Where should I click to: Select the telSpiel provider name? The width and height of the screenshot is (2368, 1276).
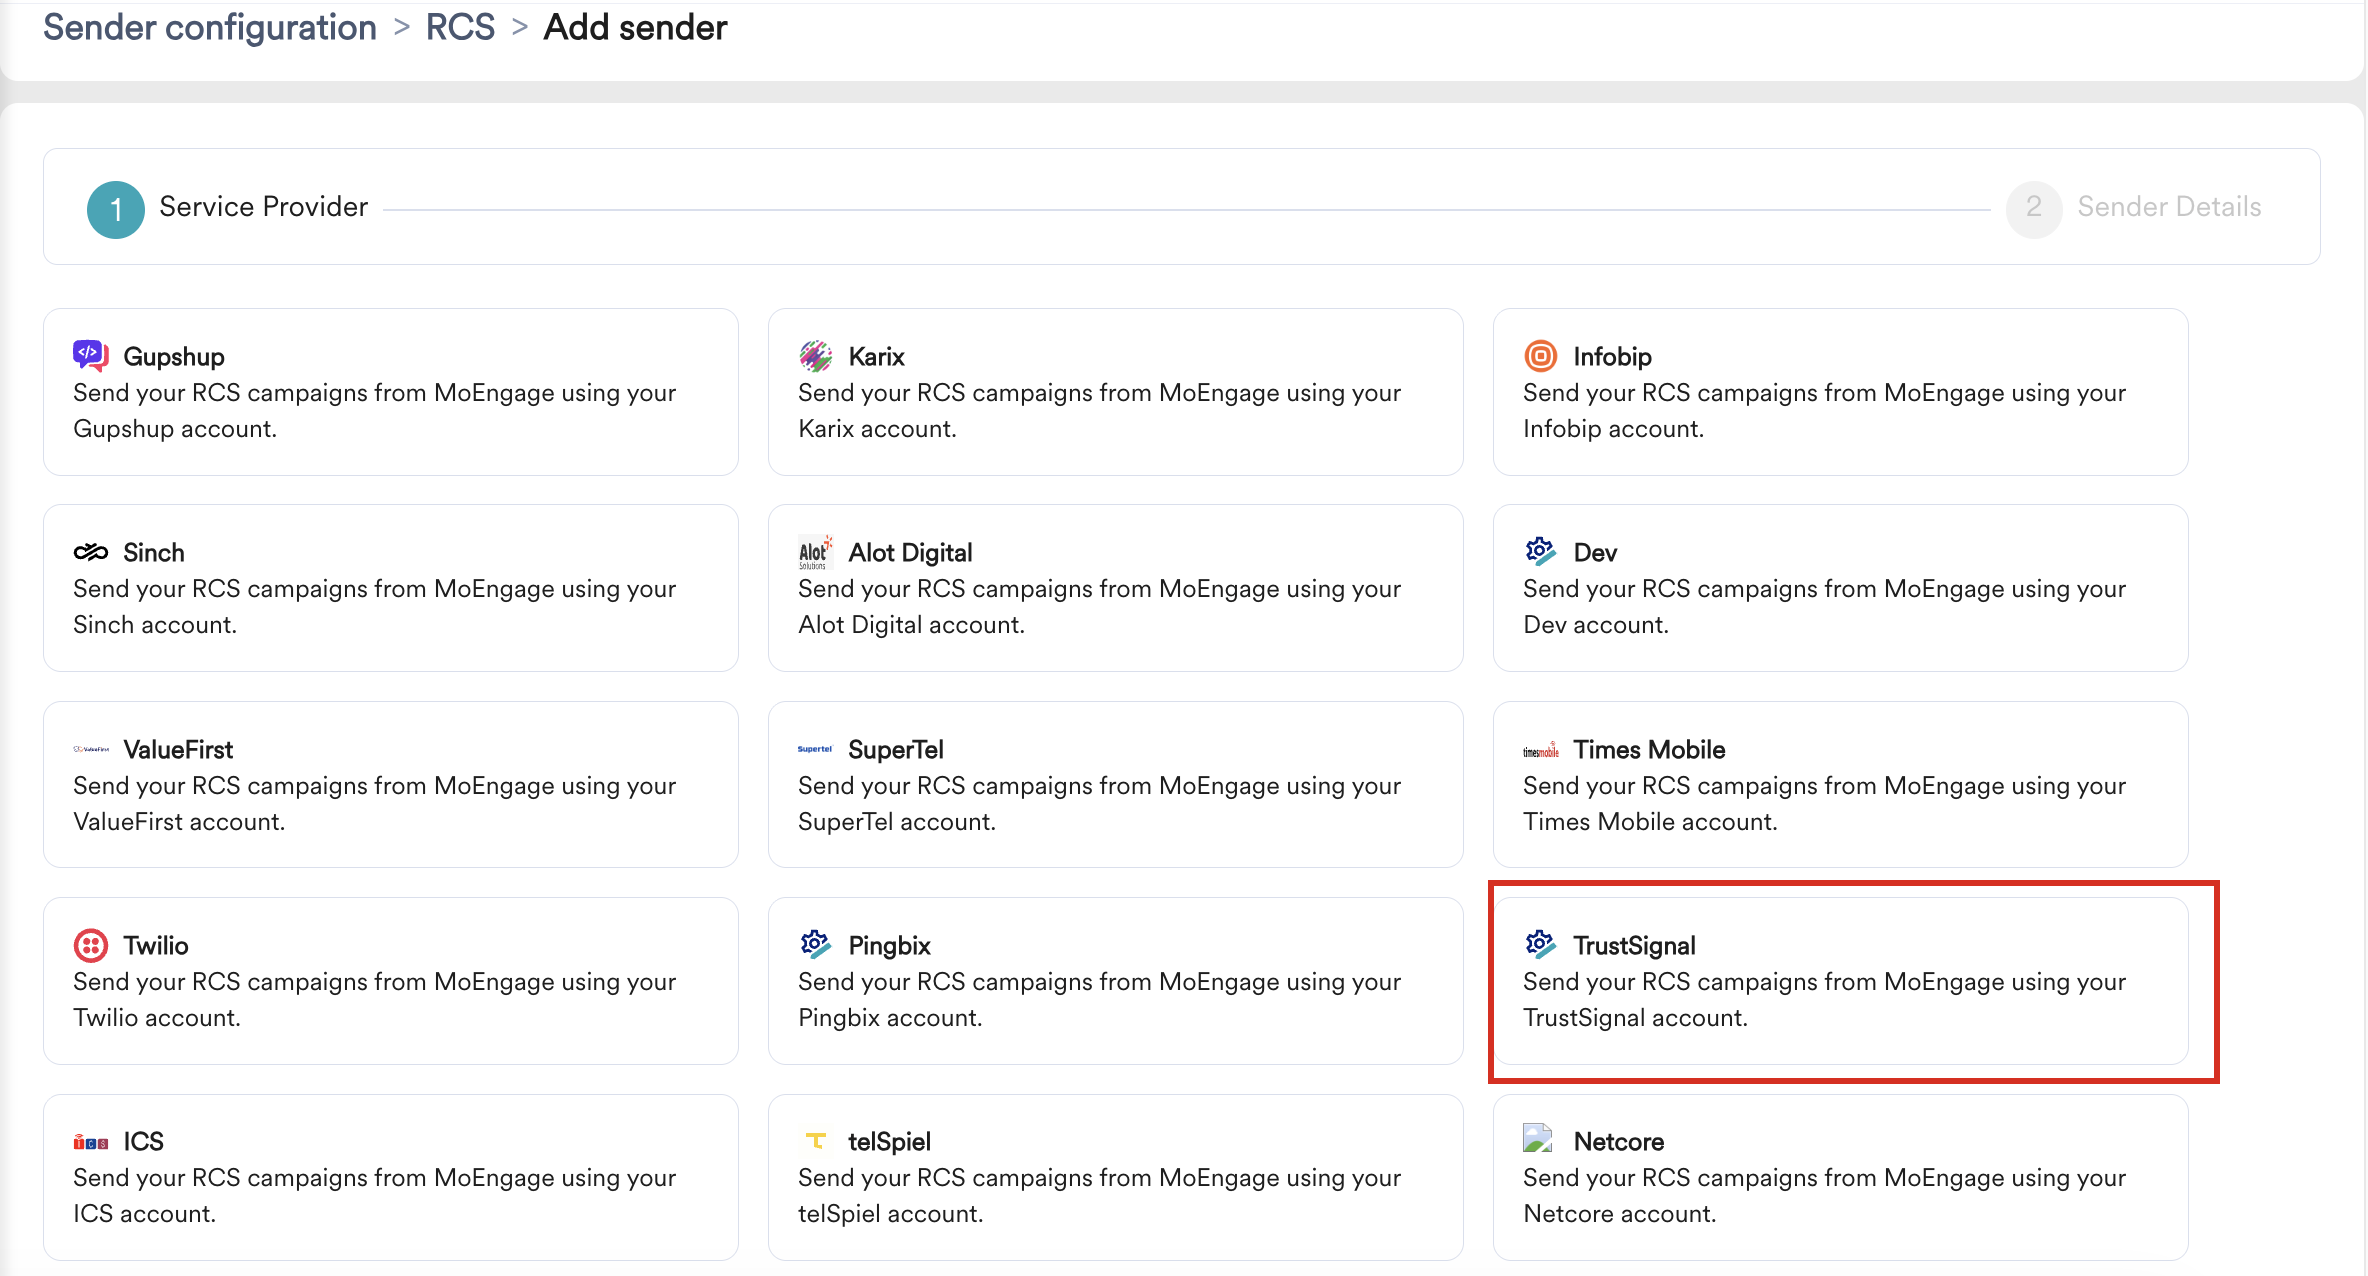tap(890, 1142)
